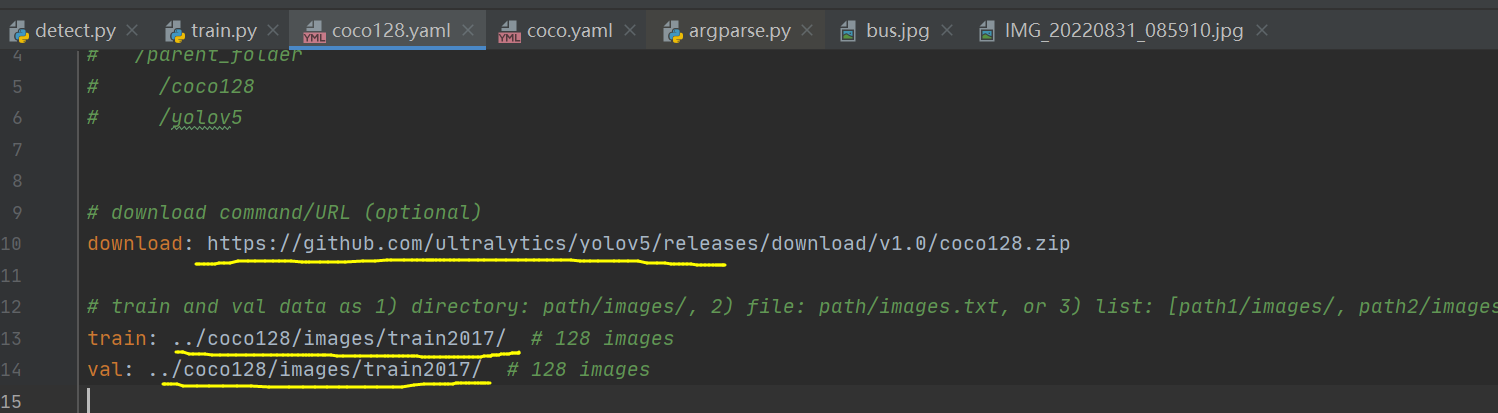Close the IMG_20220831_085910.jpg tab
1498x413 pixels.
(x=1261, y=31)
